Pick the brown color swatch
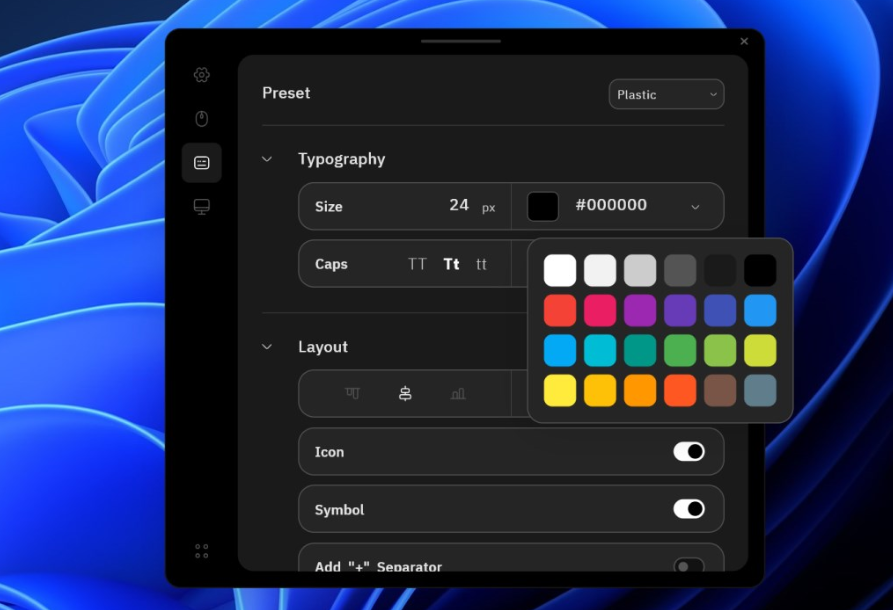This screenshot has height=610, width=893. [720, 390]
